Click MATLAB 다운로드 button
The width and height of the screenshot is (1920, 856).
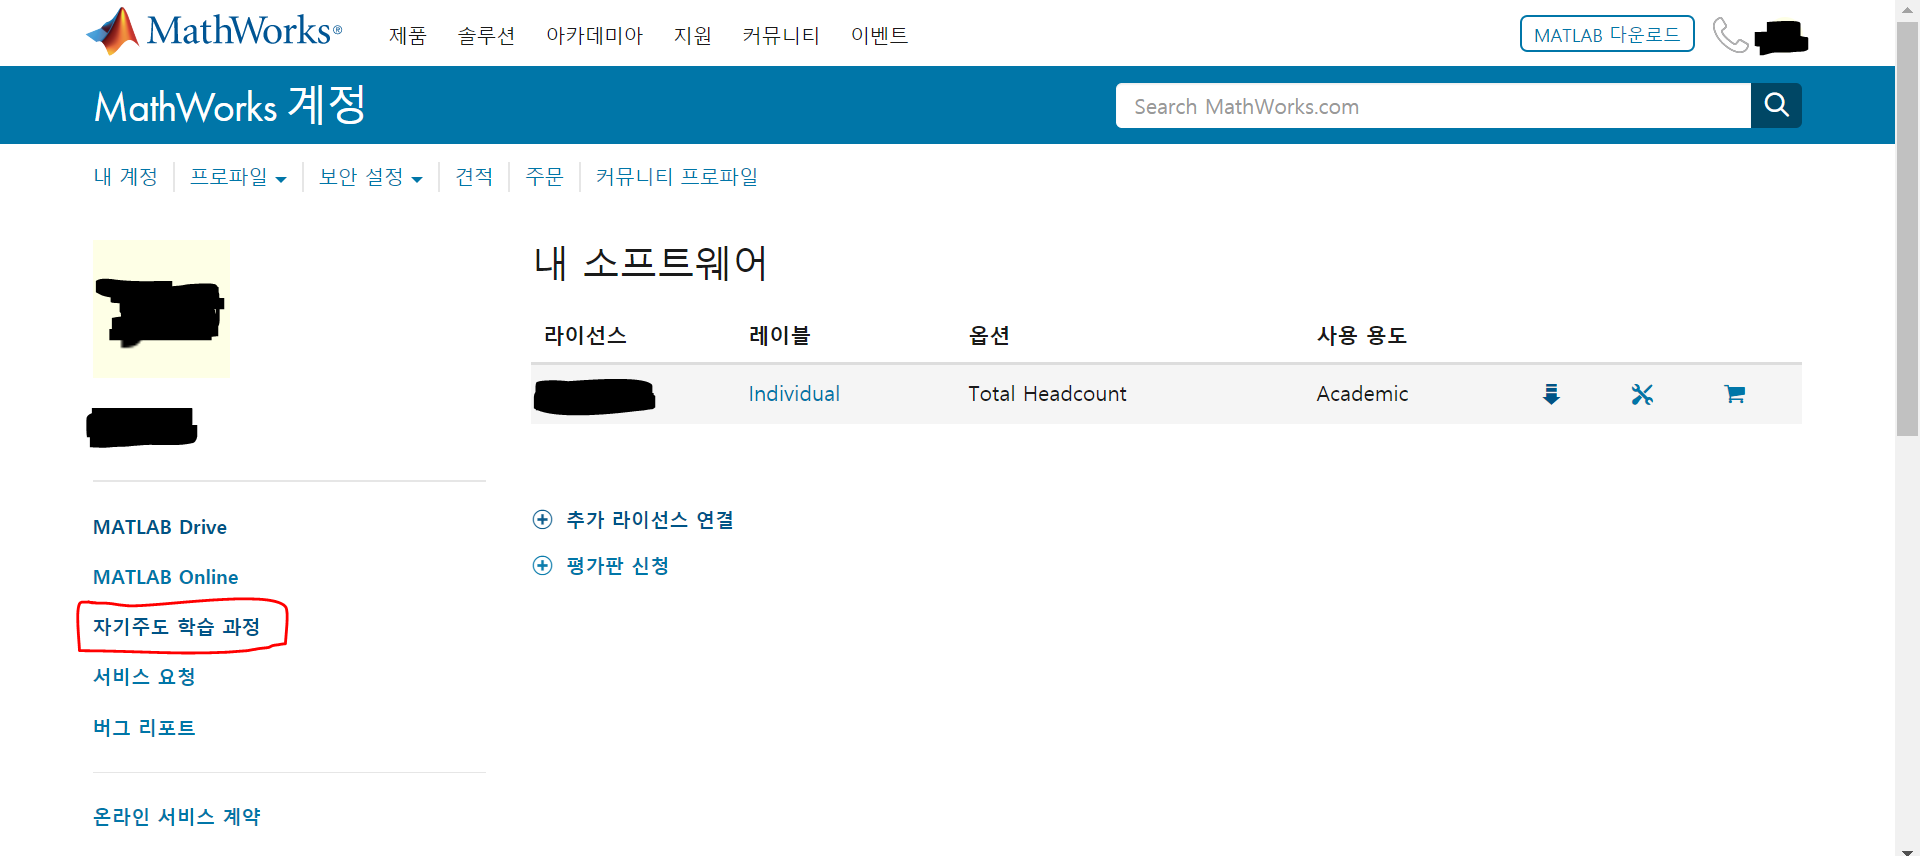[1607, 34]
